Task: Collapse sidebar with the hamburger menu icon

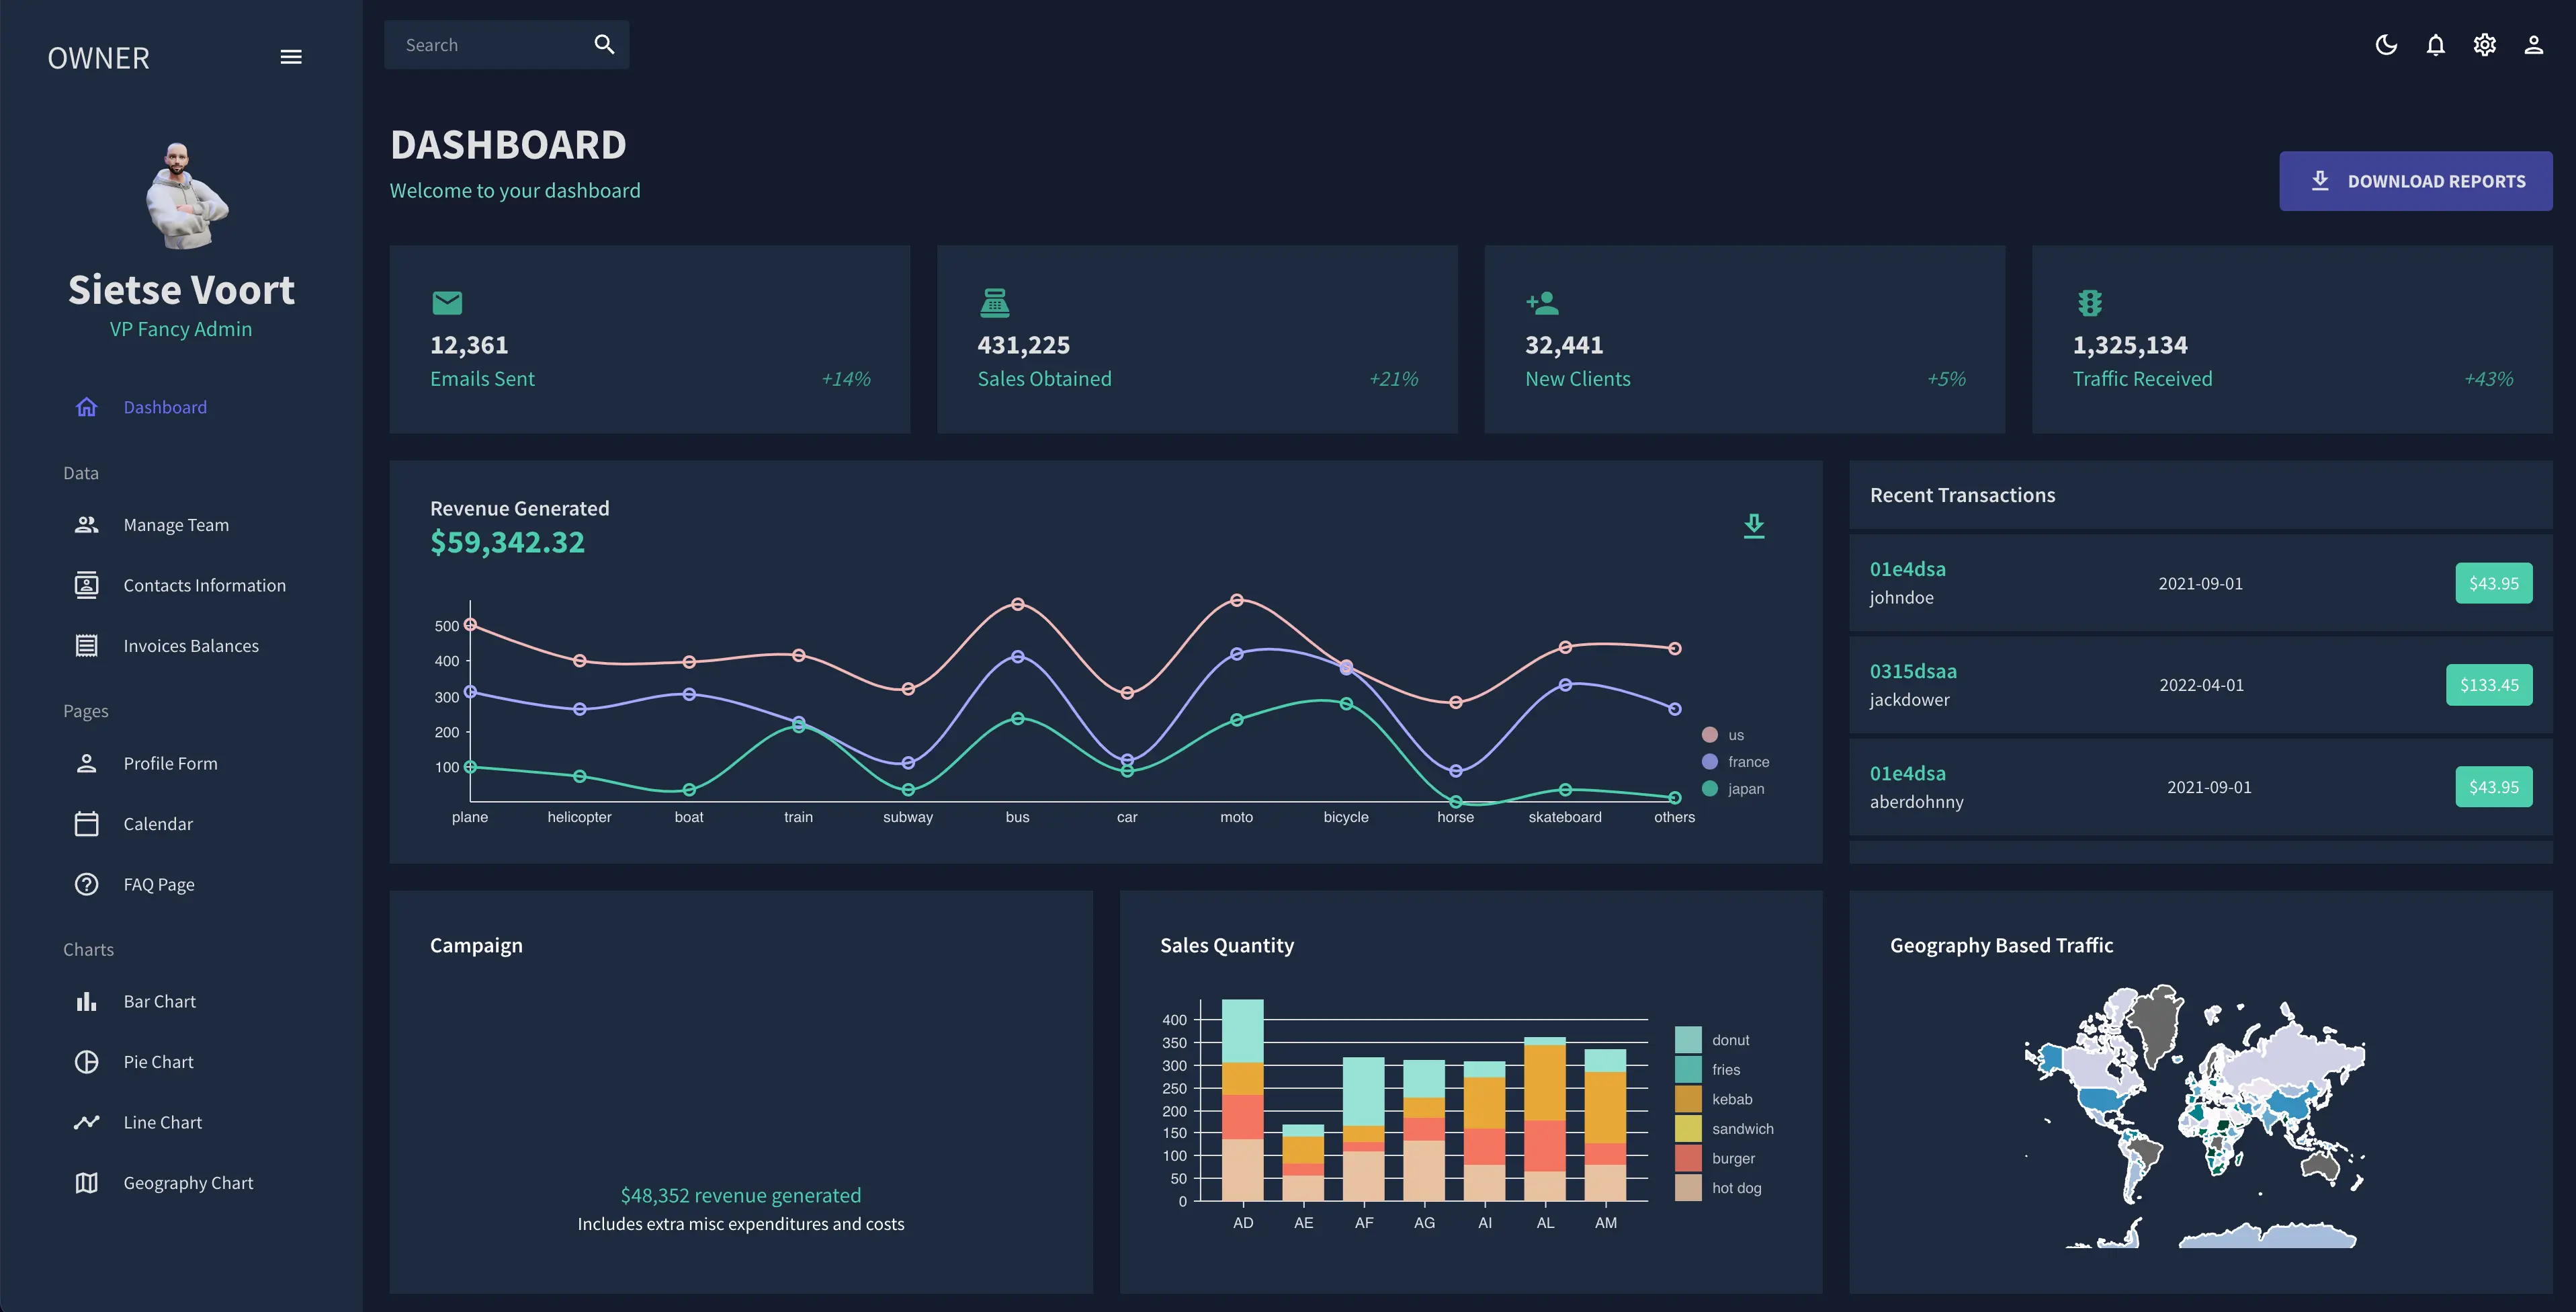Action: (291, 57)
